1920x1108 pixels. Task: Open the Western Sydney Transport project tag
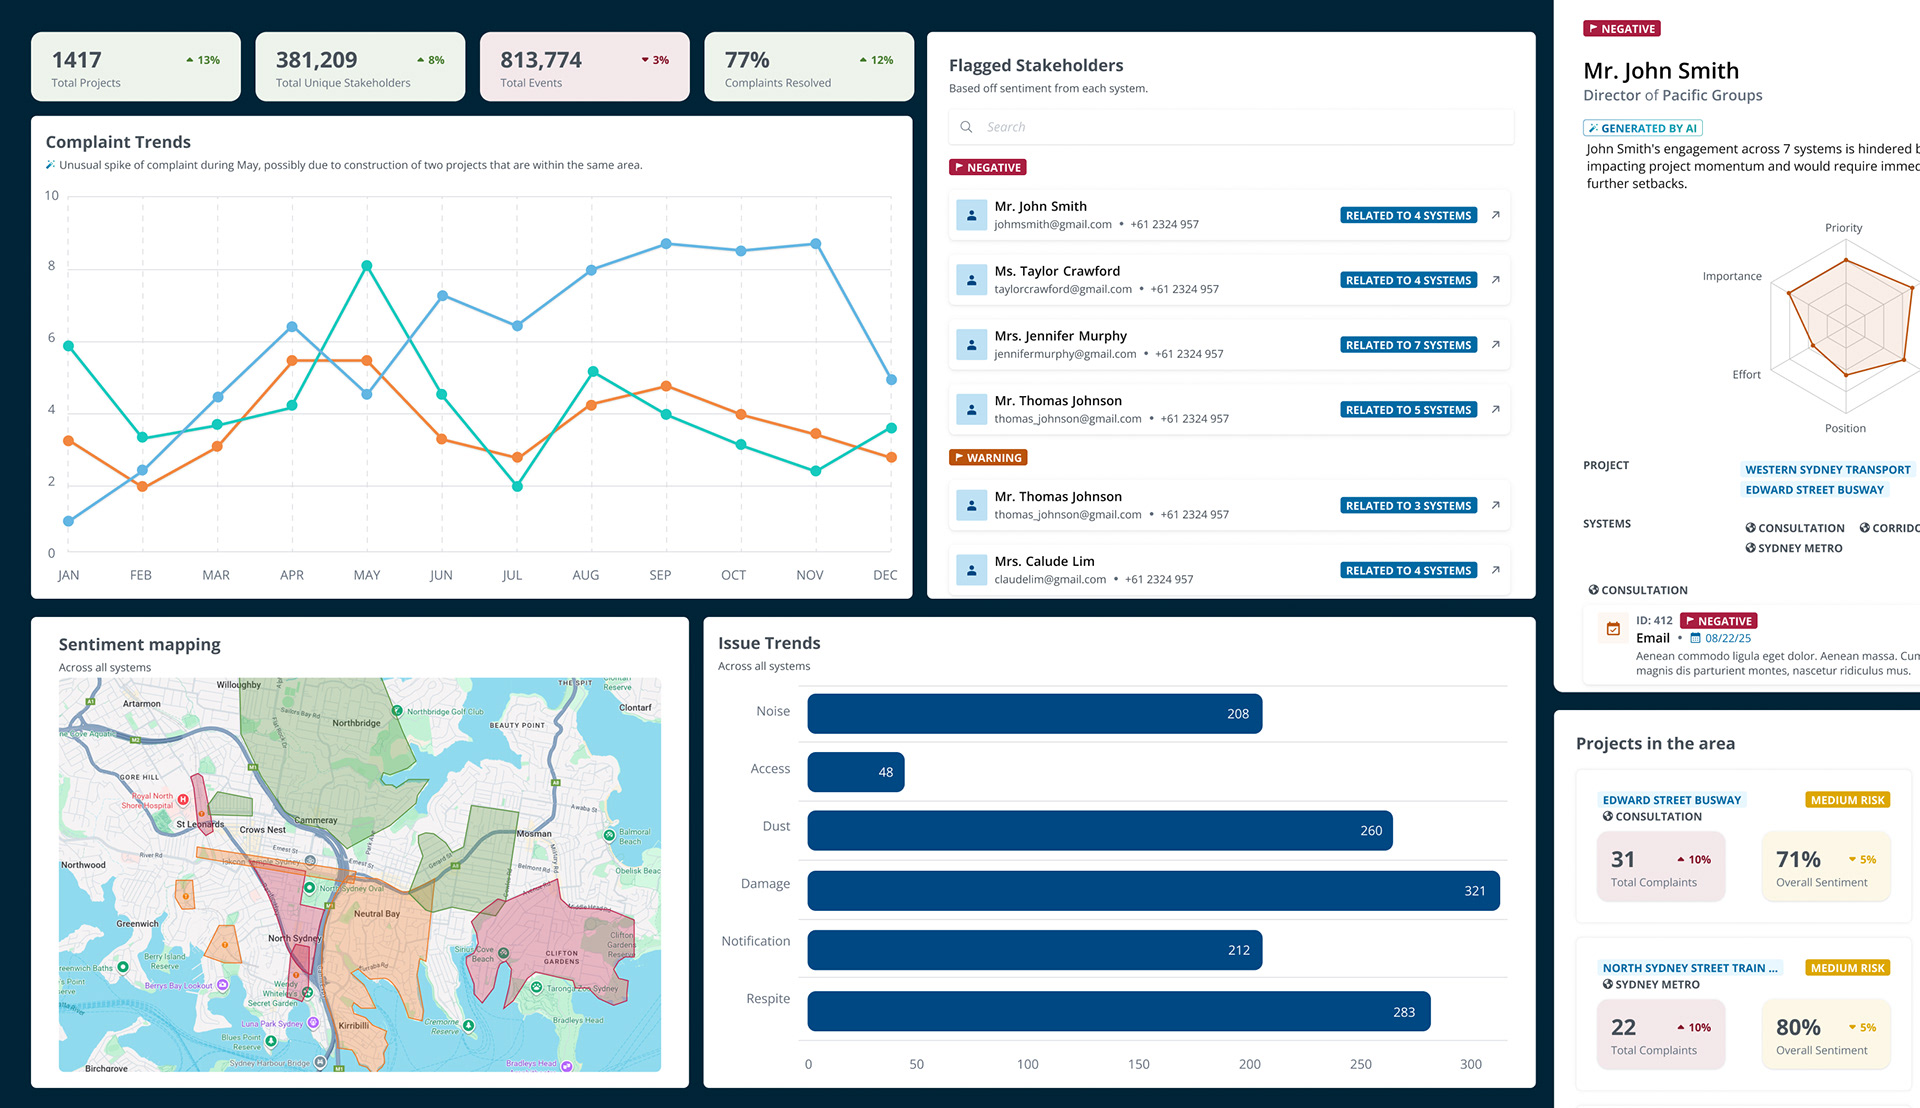[1827, 470]
